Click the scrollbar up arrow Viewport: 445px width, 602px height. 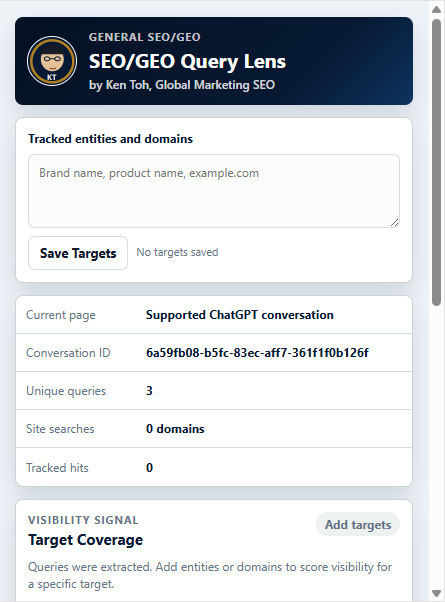click(436, 9)
